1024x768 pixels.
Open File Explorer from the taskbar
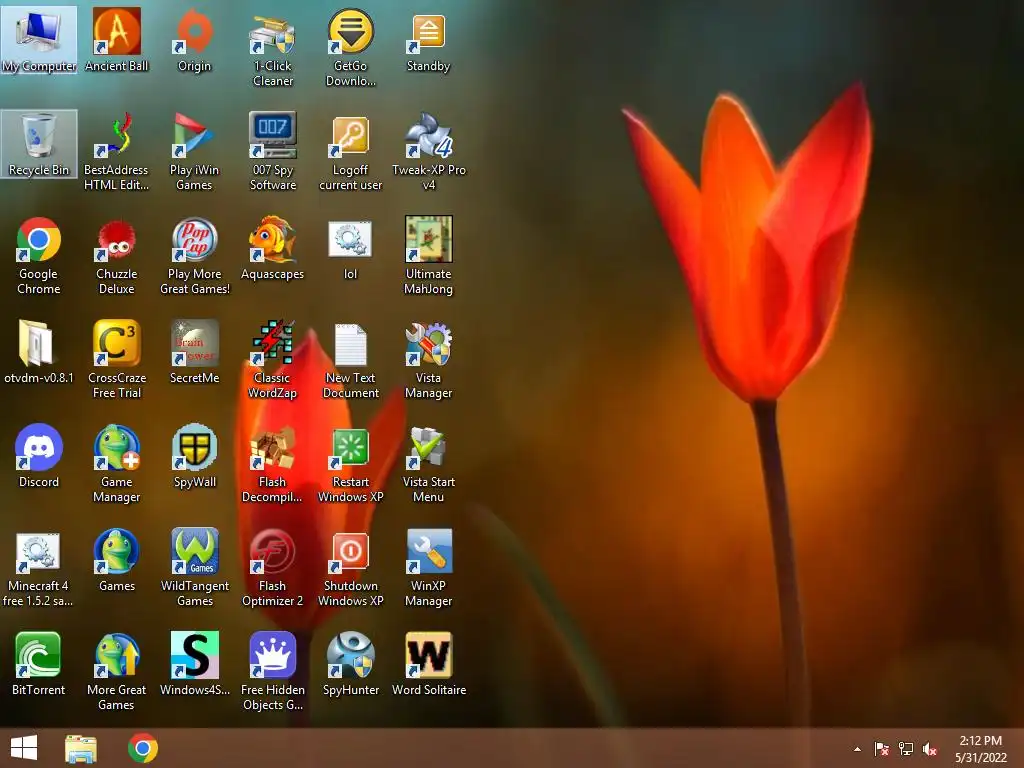coord(81,748)
